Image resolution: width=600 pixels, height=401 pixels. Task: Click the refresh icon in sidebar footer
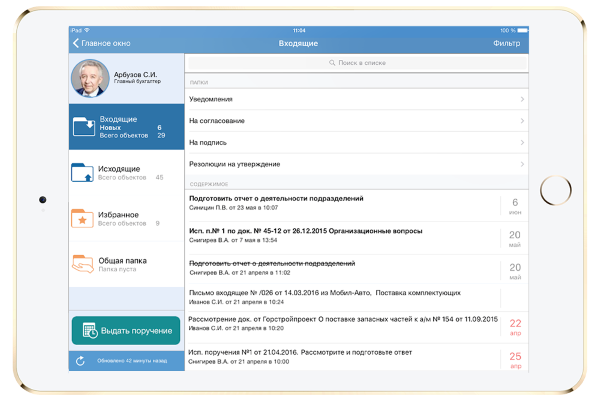(80, 361)
